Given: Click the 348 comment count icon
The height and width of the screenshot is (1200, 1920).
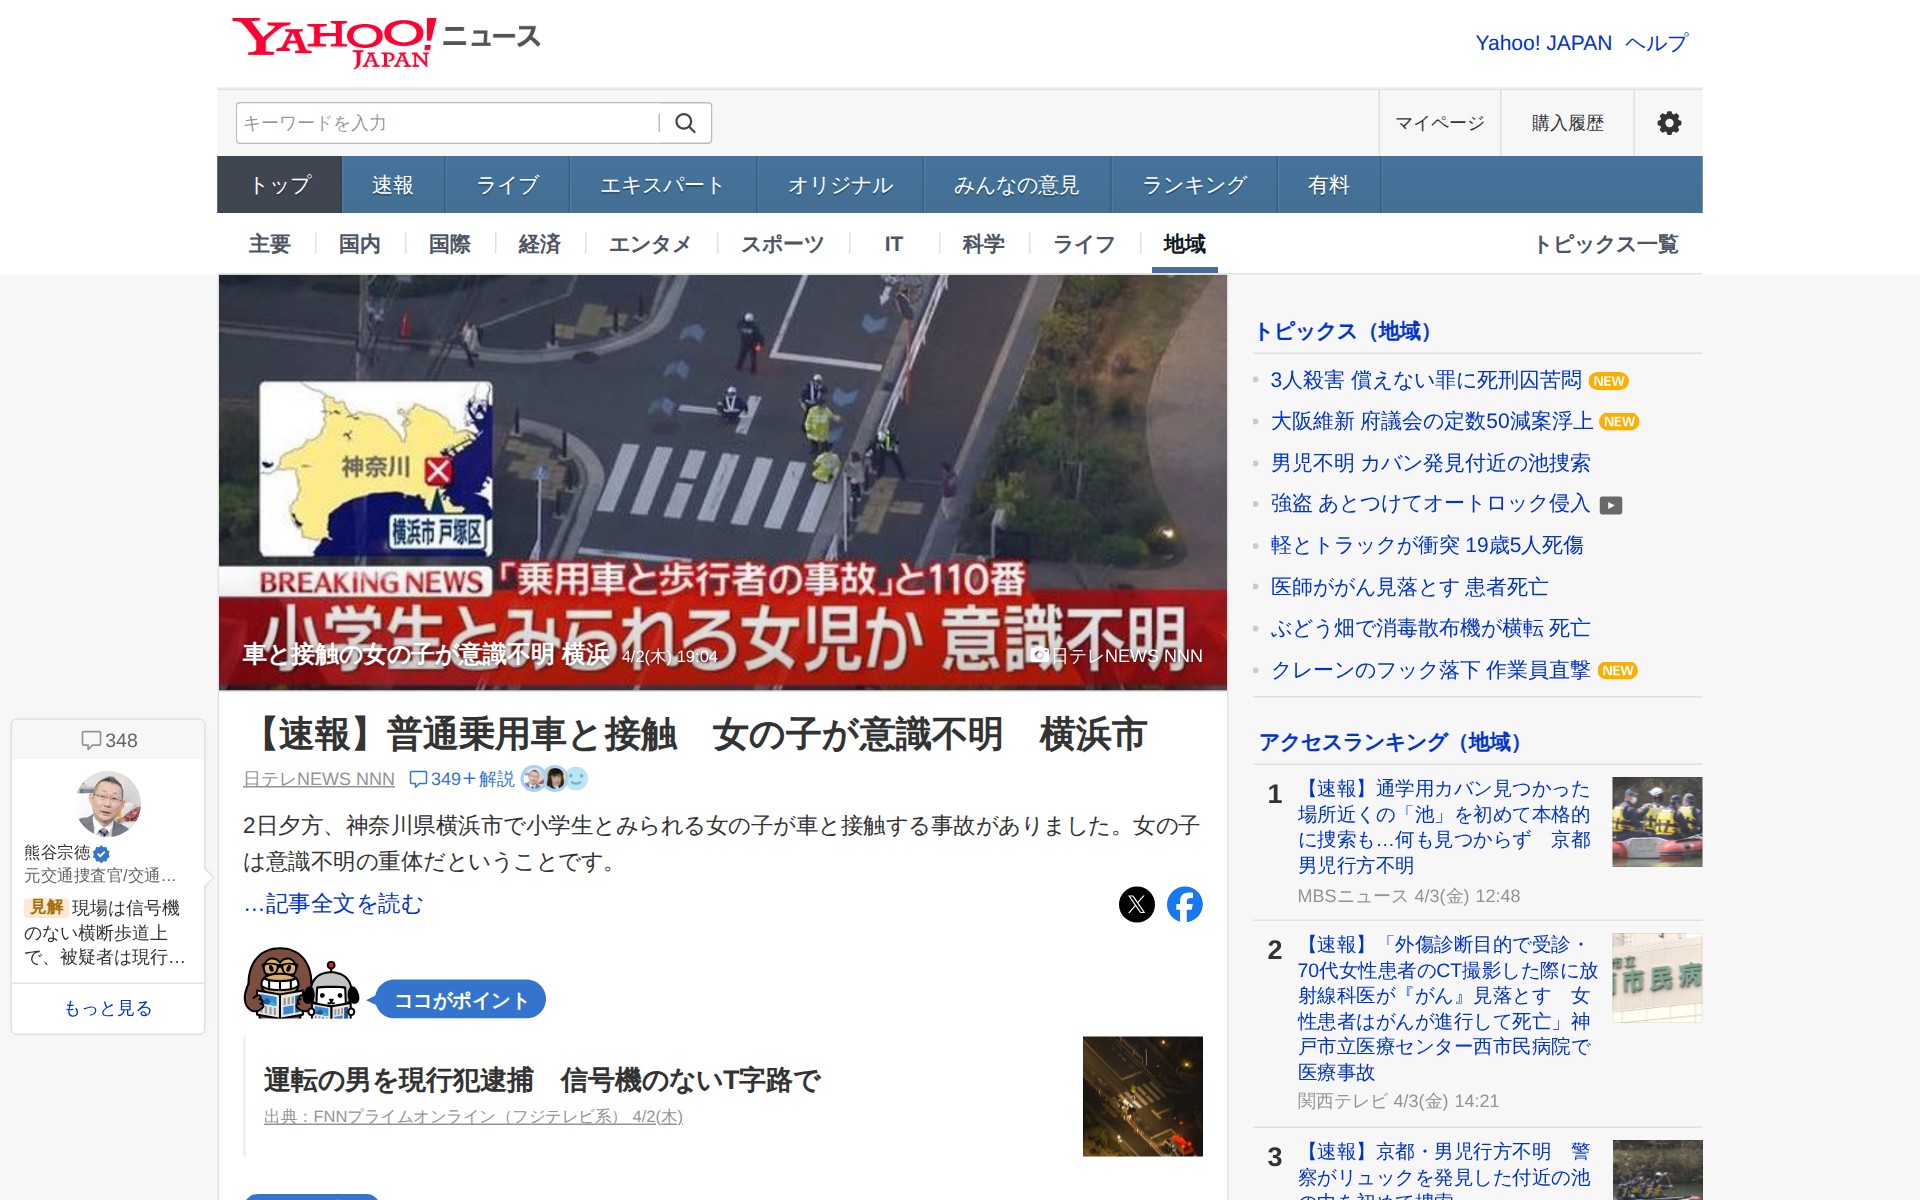Looking at the screenshot, I should (91, 740).
